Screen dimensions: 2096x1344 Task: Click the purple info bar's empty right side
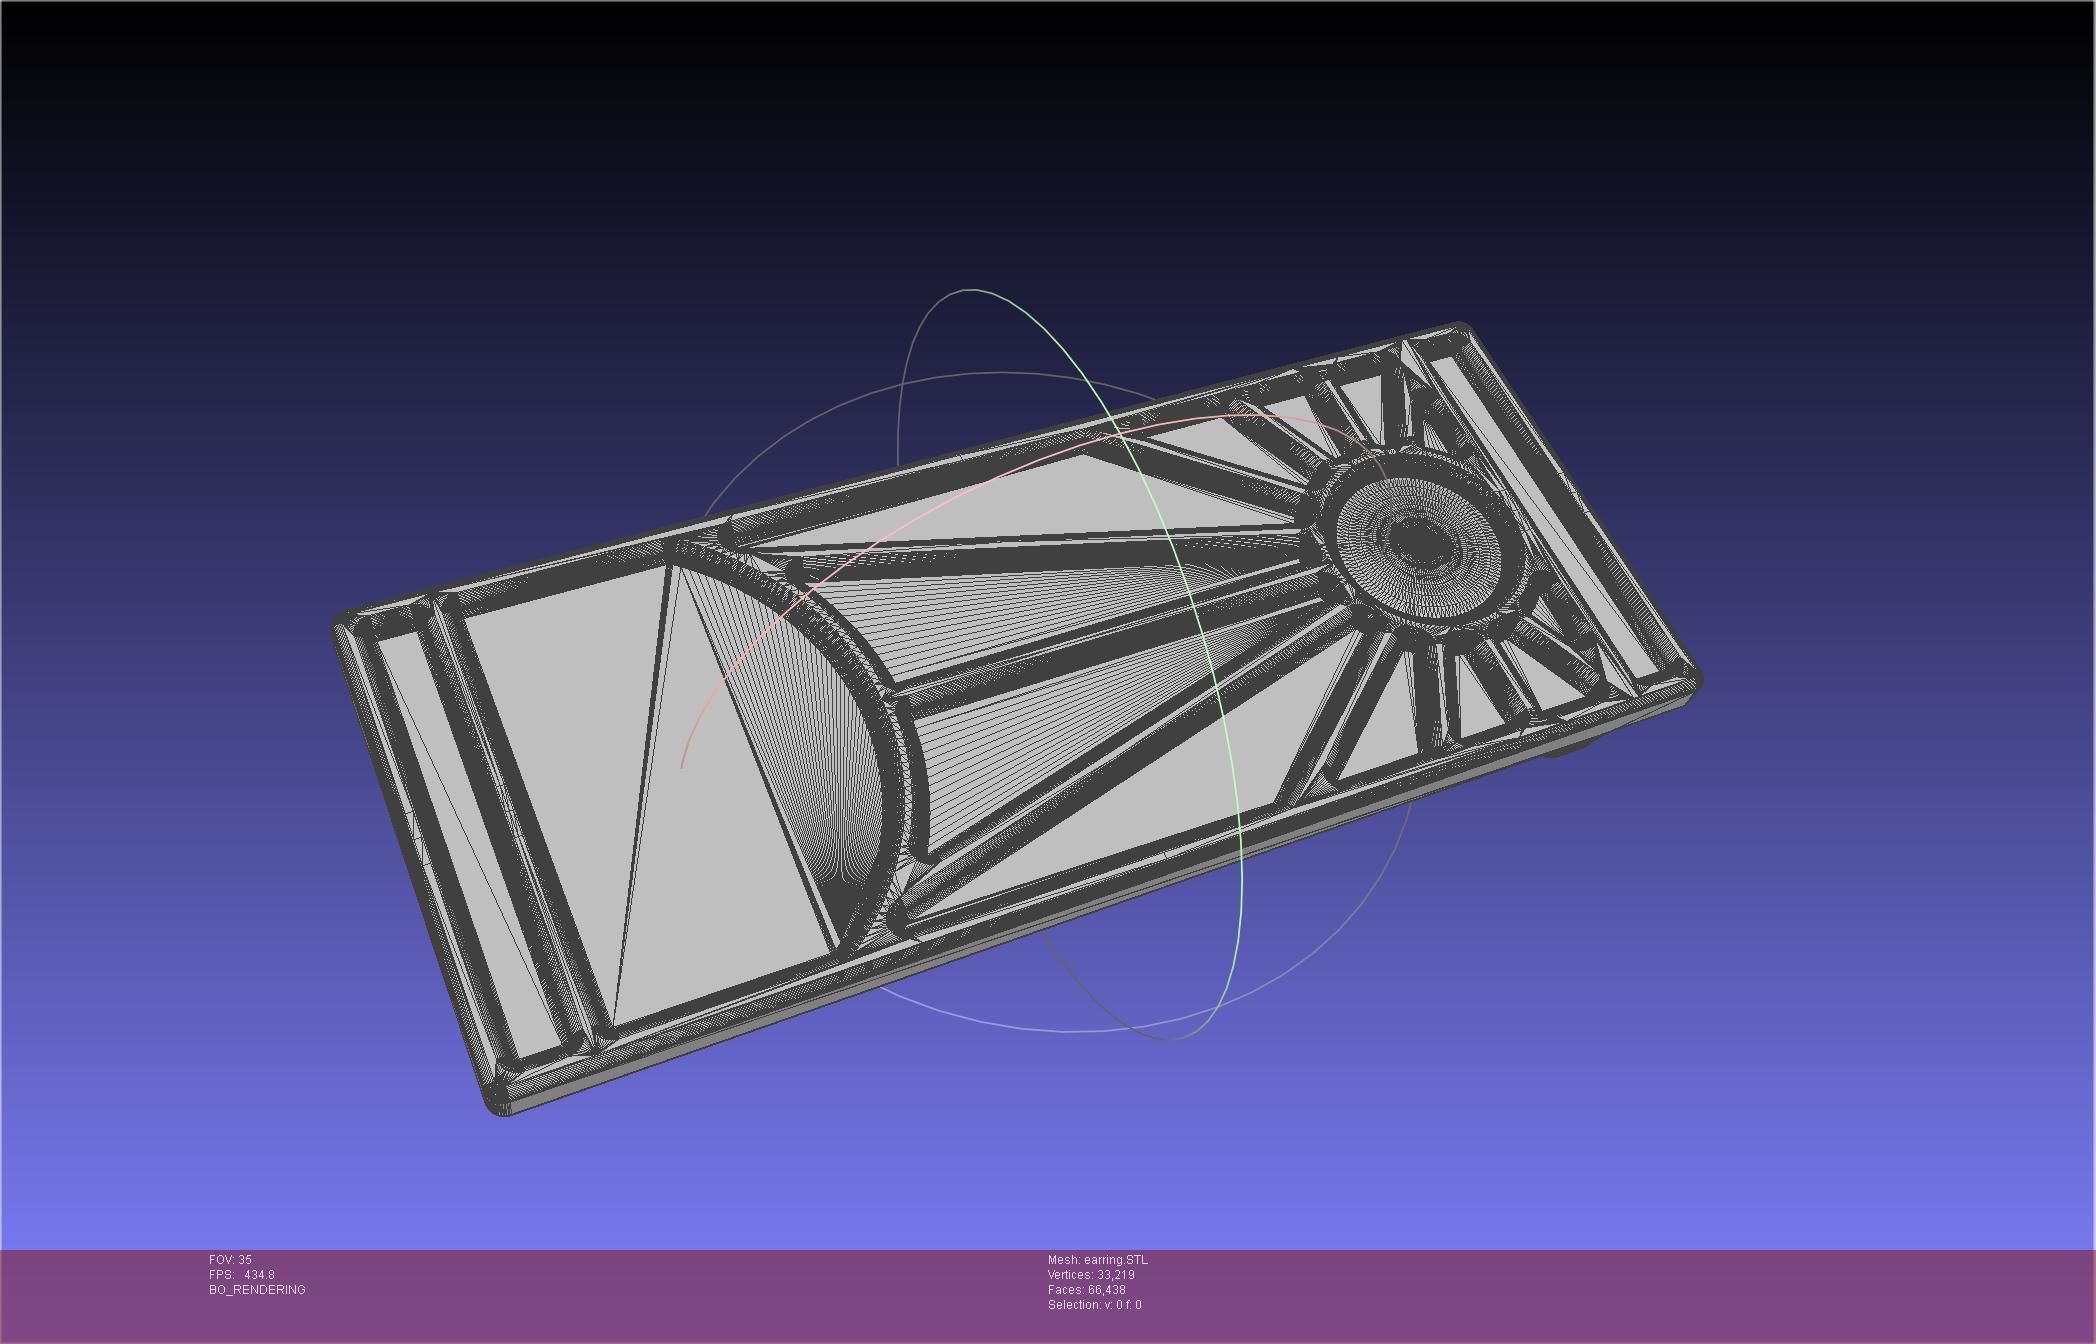(1700, 1295)
